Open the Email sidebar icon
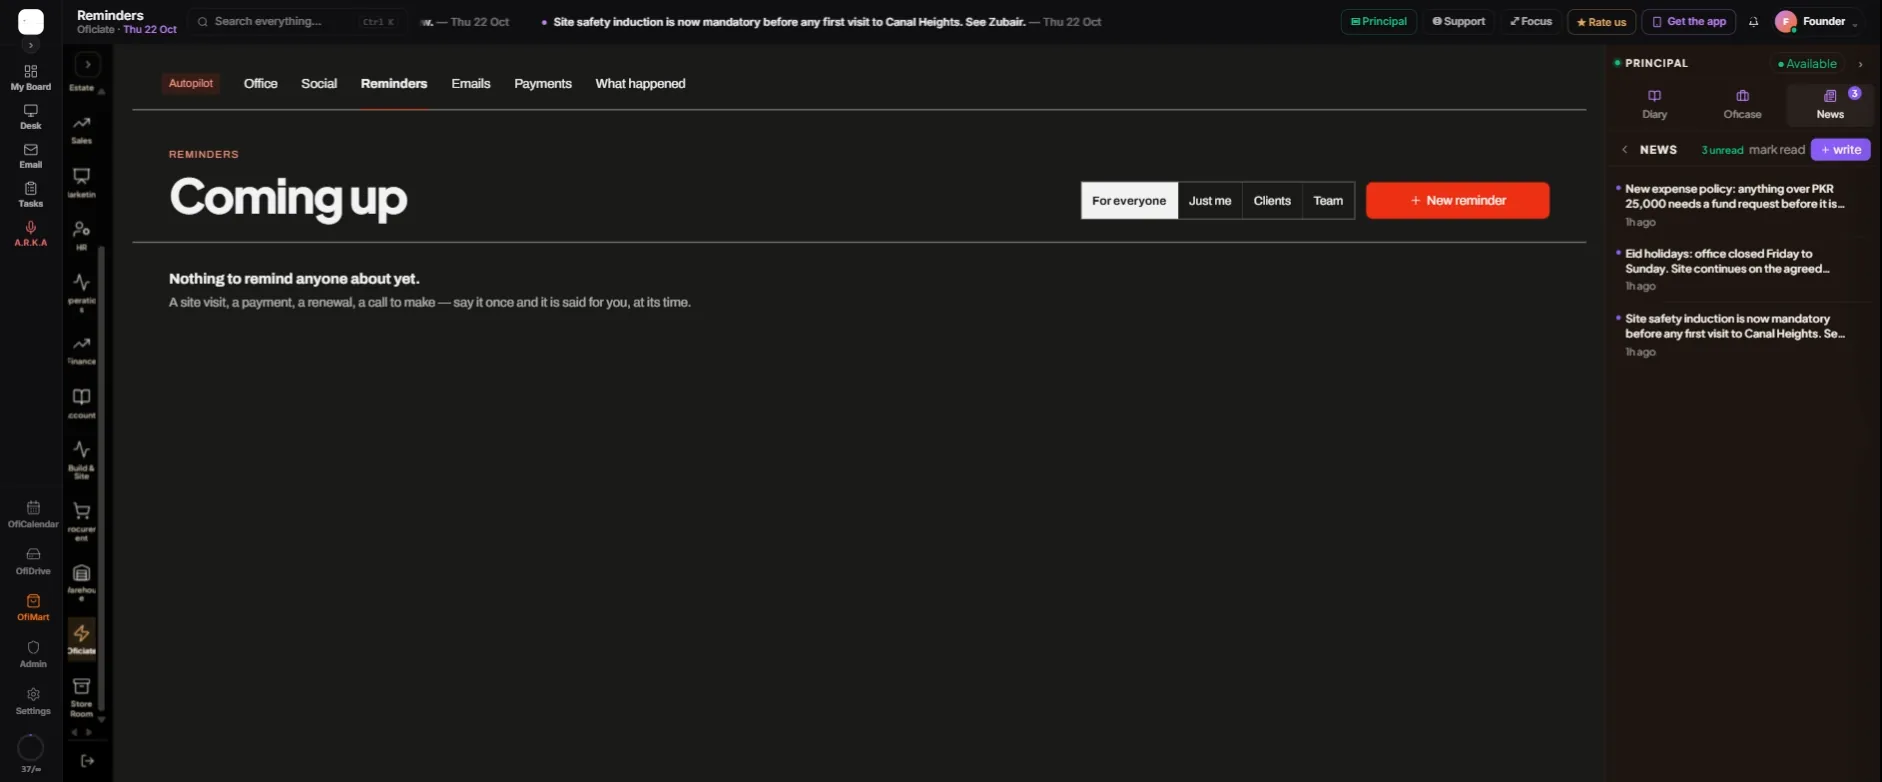Image resolution: width=1882 pixels, height=782 pixels. (31, 156)
